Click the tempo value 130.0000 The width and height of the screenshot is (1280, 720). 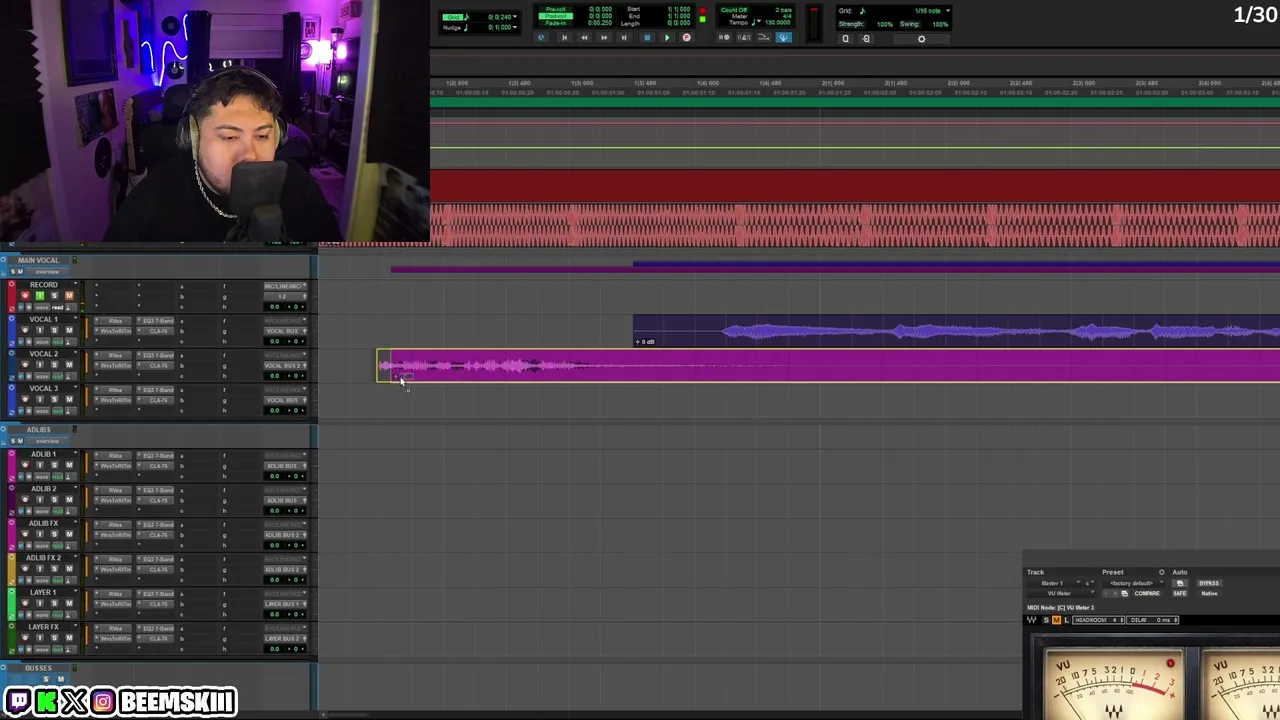[778, 22]
